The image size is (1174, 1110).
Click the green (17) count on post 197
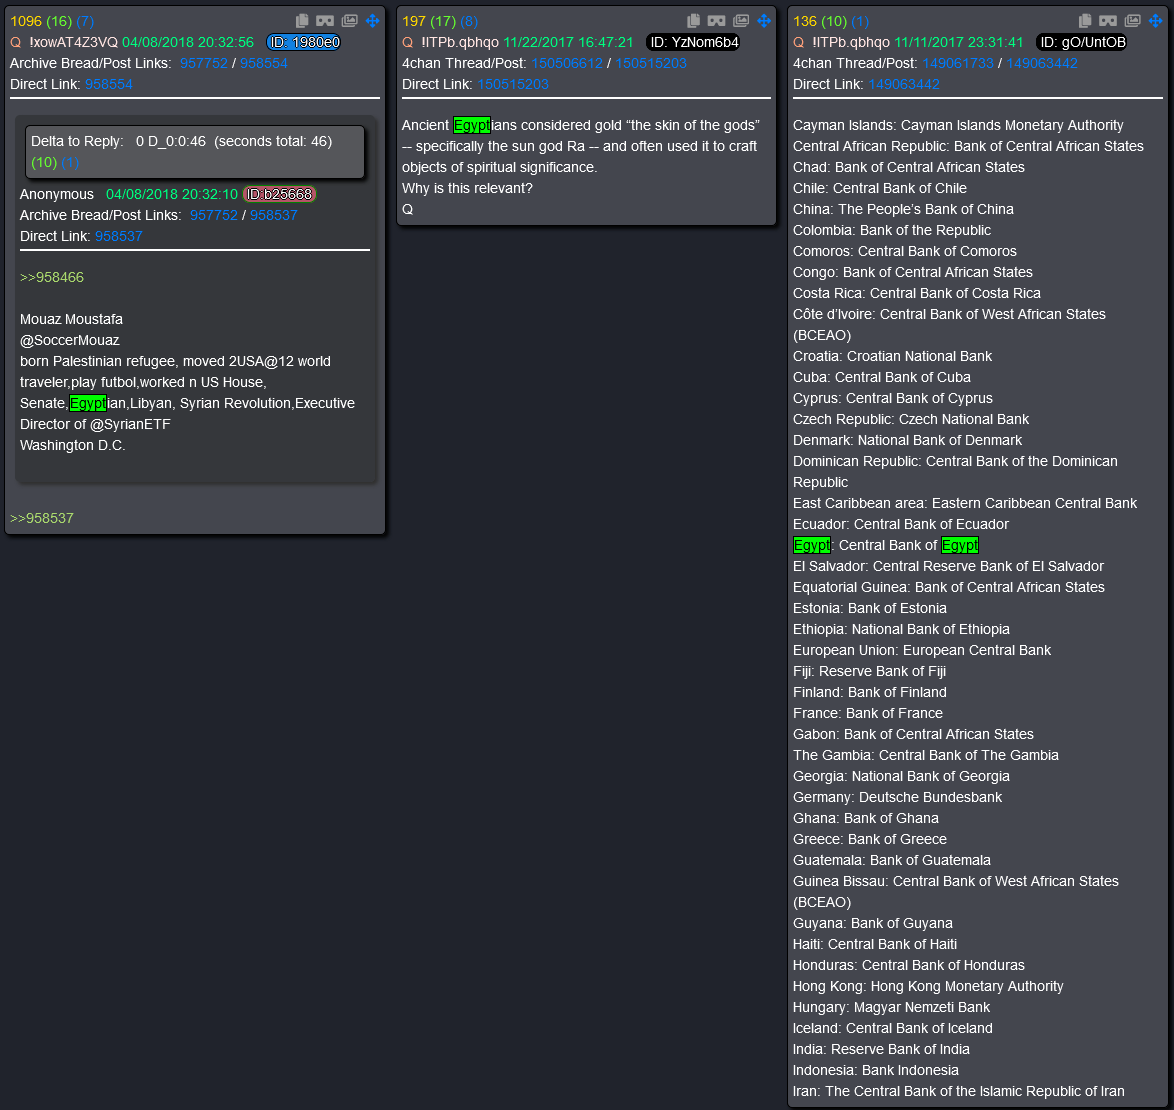(x=443, y=22)
